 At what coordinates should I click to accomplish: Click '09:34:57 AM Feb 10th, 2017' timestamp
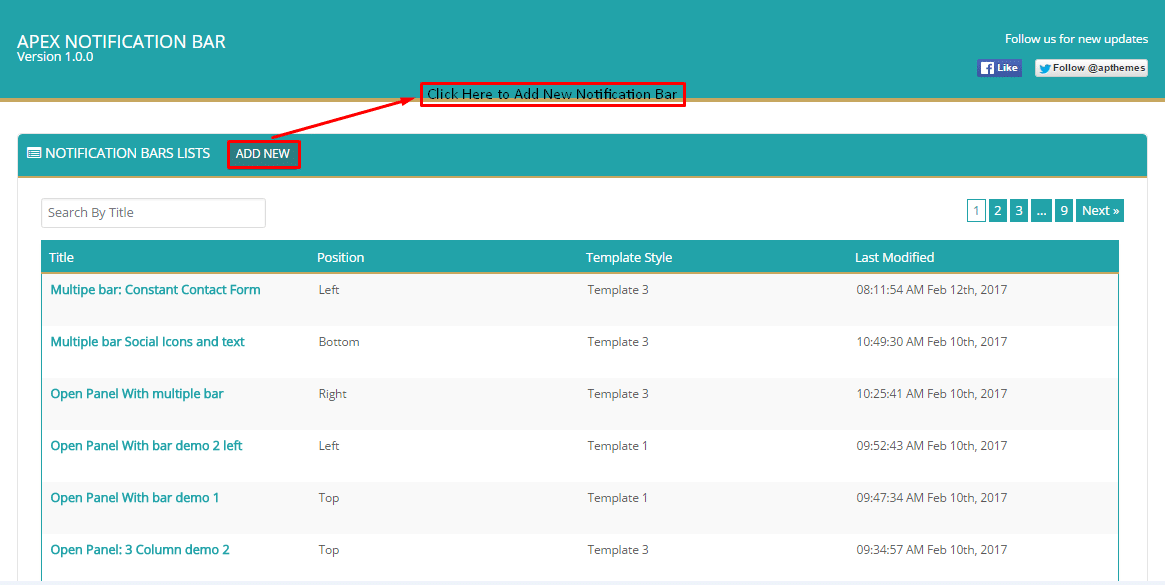[x=932, y=550]
